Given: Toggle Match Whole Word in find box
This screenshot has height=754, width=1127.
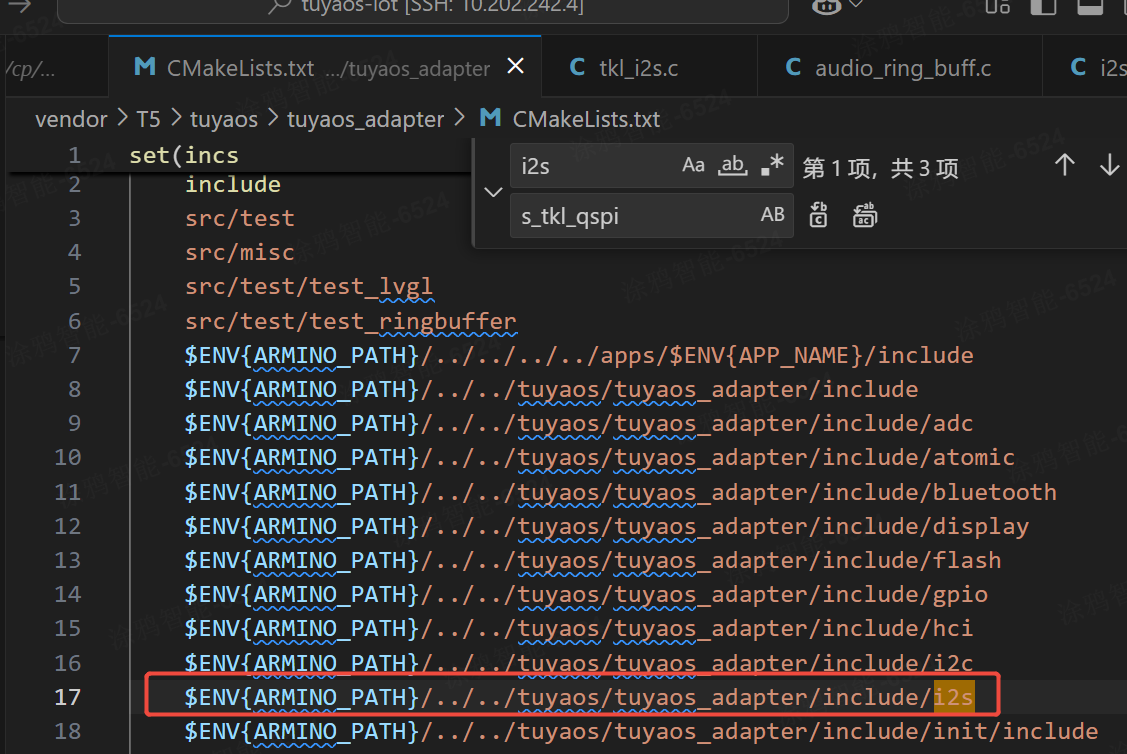Looking at the screenshot, I should pos(732,165).
